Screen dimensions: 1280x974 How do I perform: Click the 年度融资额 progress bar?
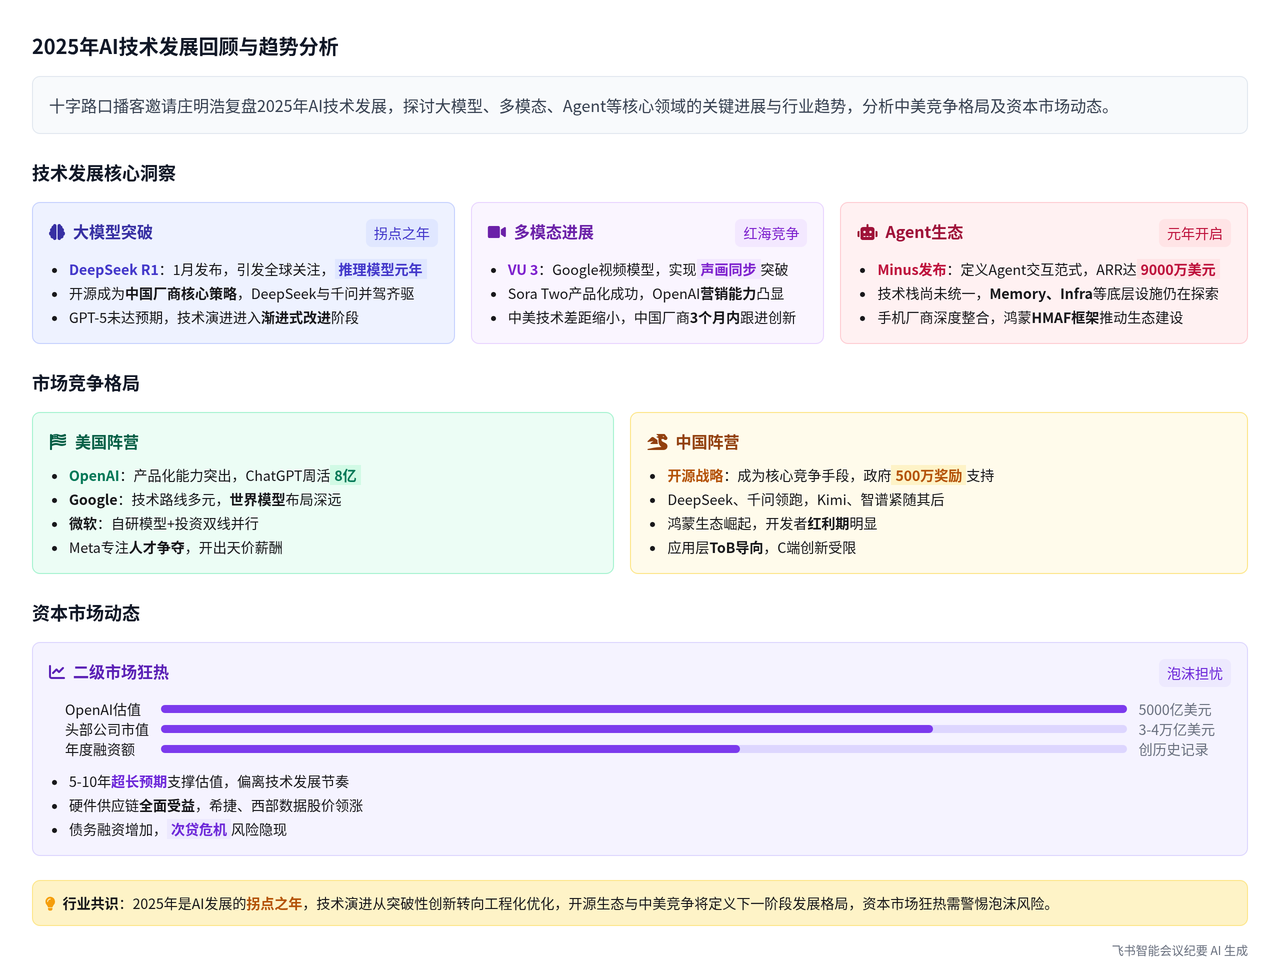pyautogui.click(x=643, y=749)
